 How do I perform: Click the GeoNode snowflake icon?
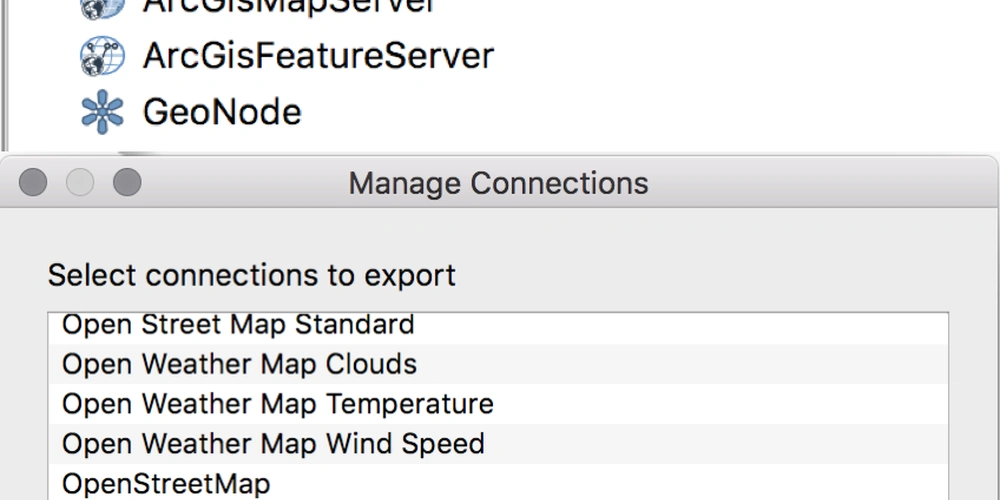click(102, 112)
